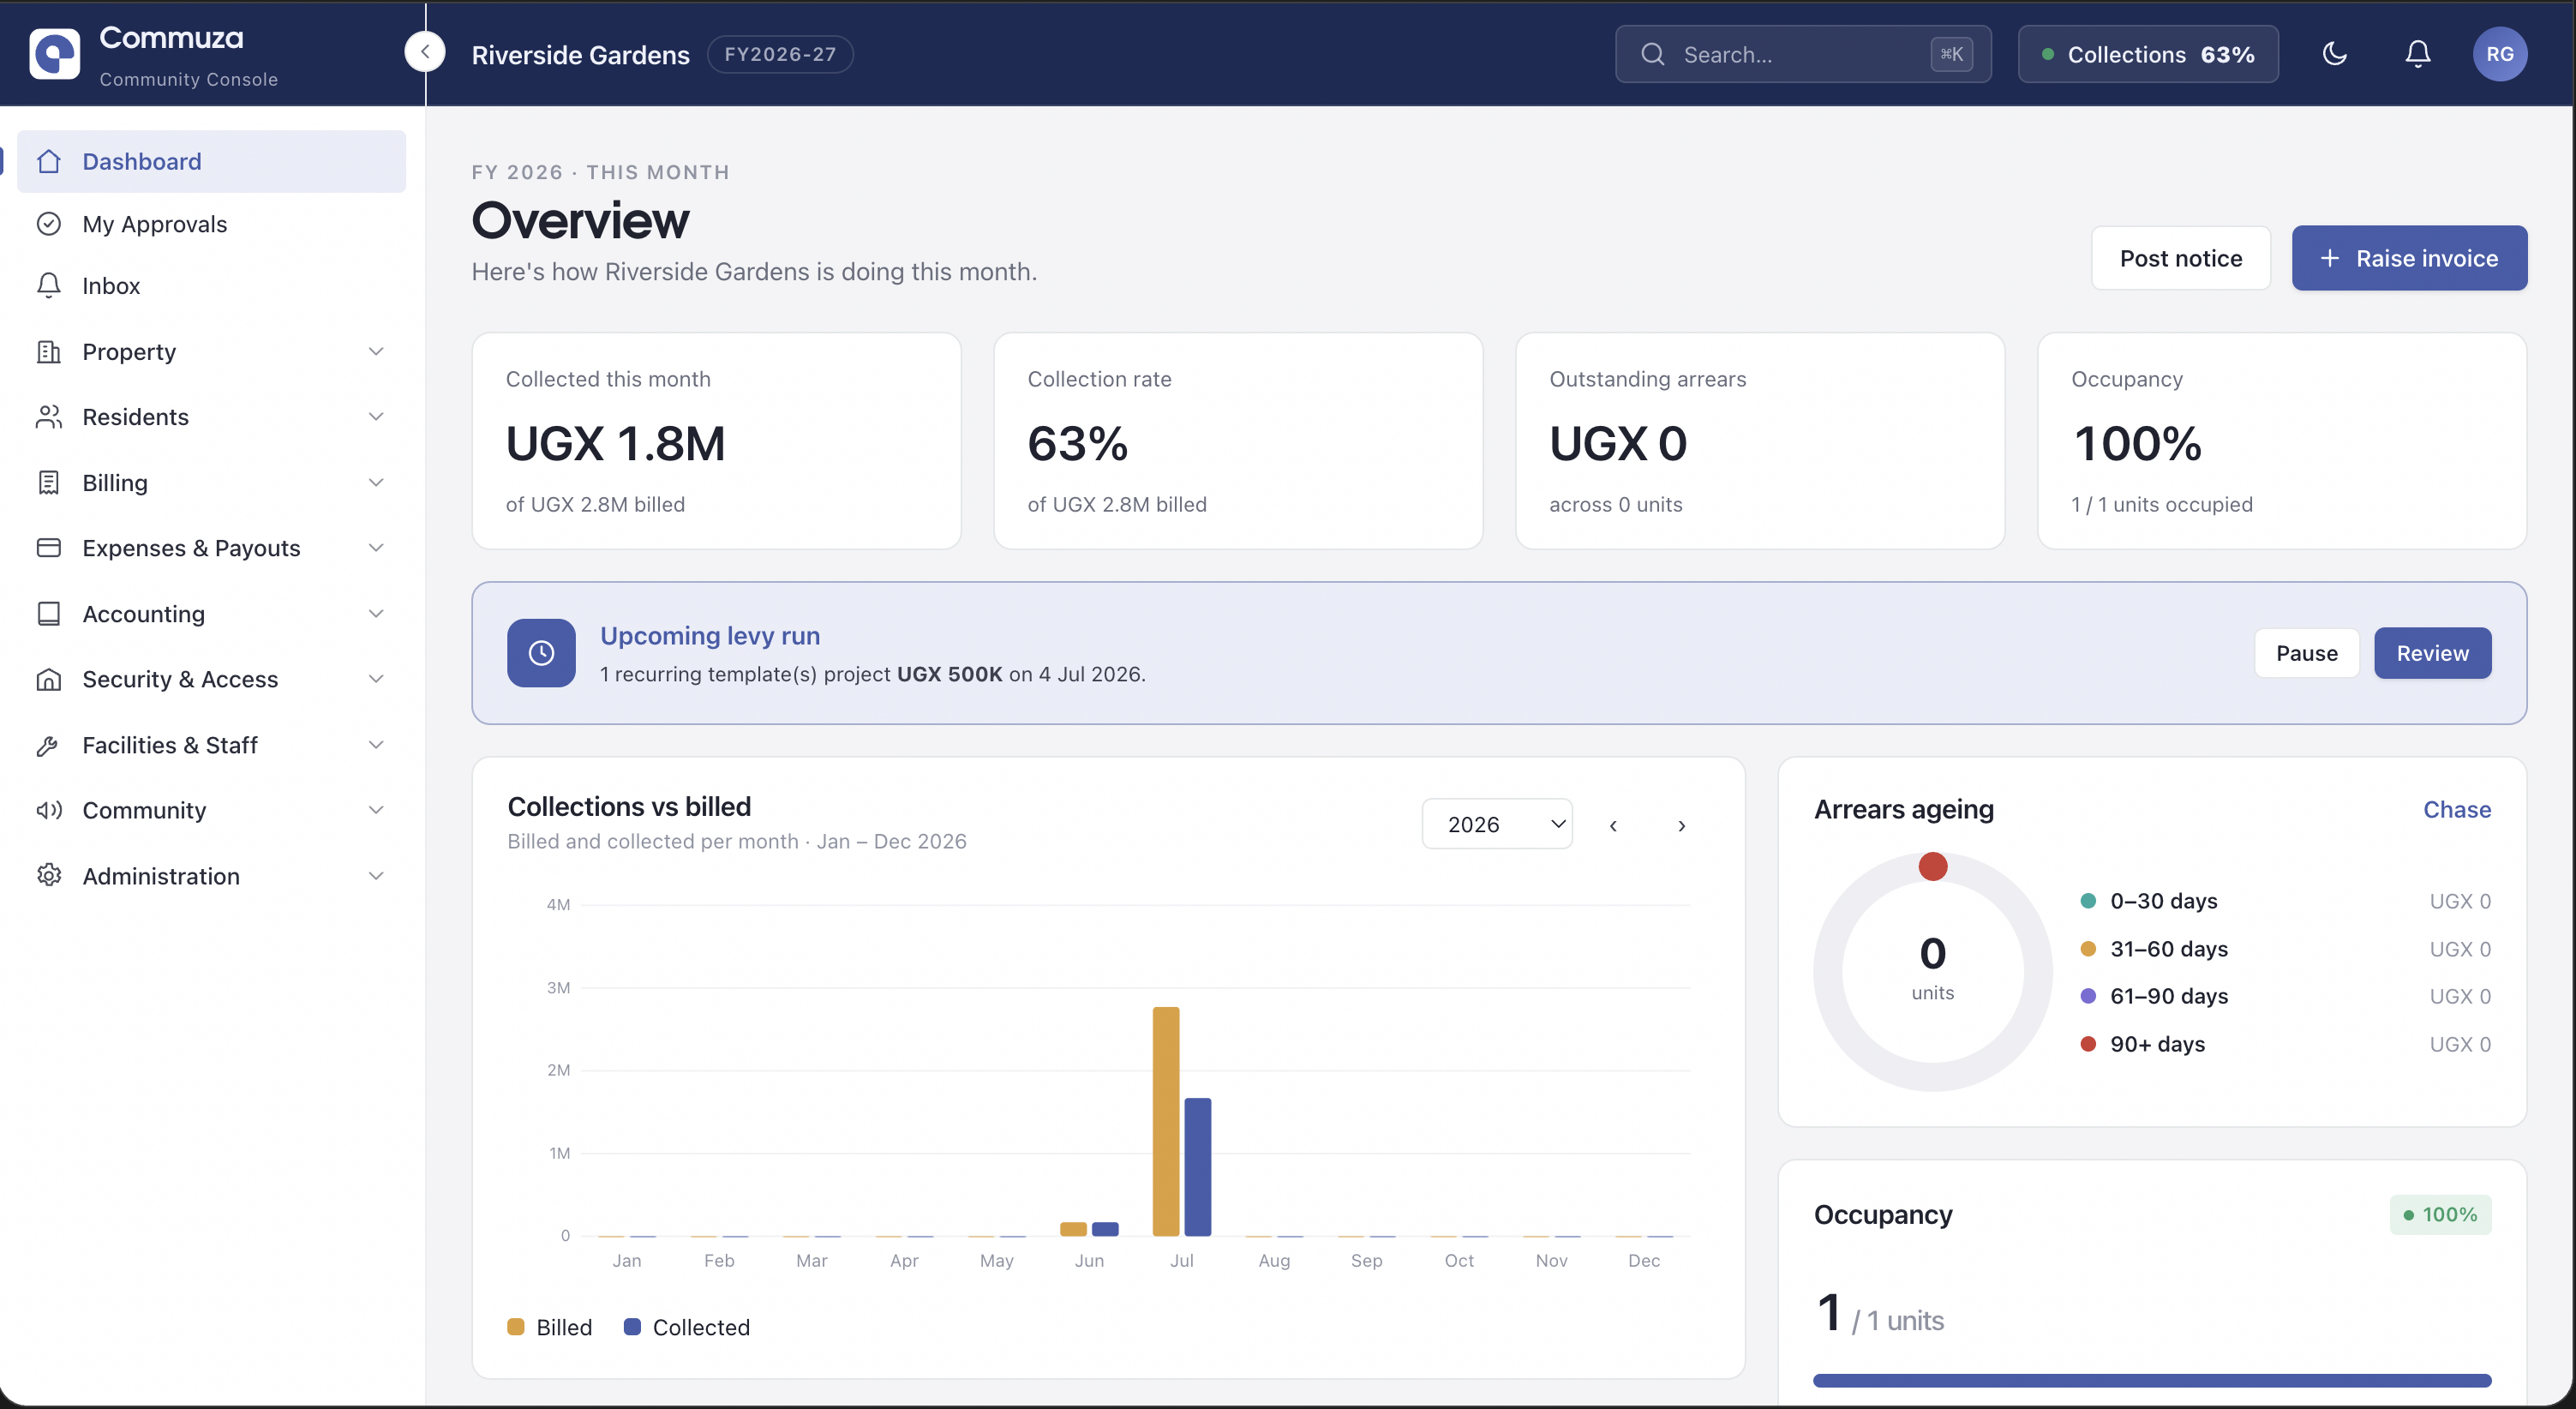Go to previous year with chart left arrow

[1613, 825]
